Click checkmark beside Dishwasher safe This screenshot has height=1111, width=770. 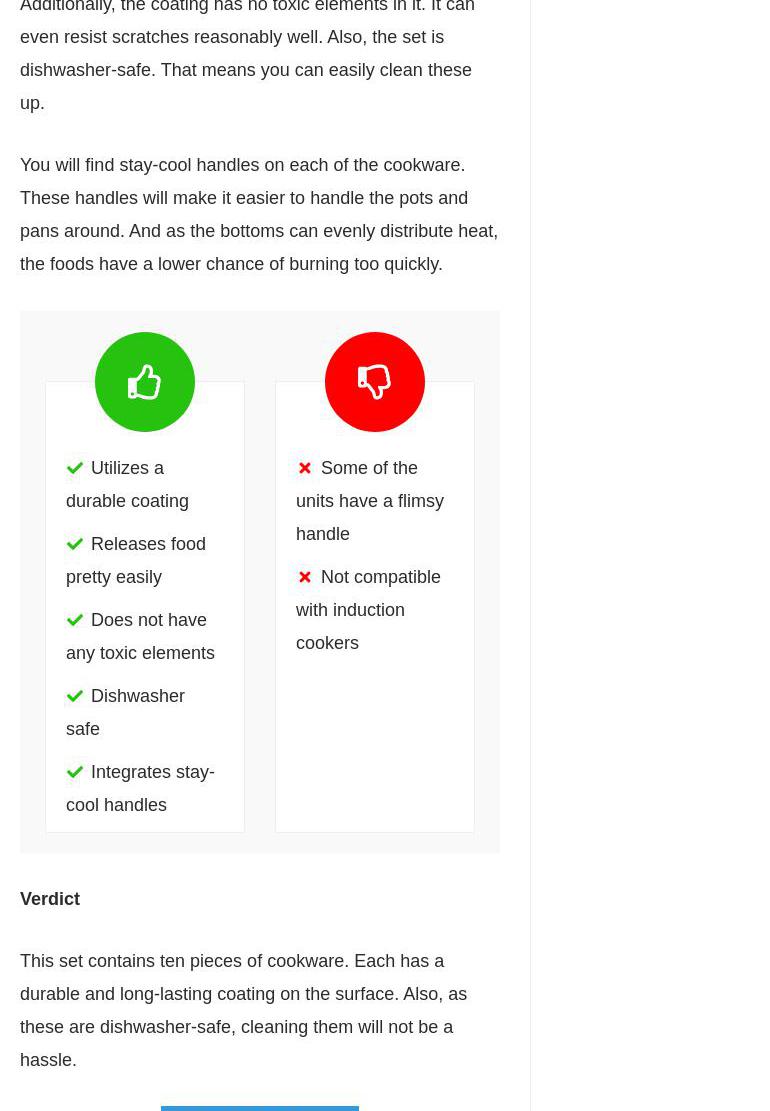click(x=75, y=696)
